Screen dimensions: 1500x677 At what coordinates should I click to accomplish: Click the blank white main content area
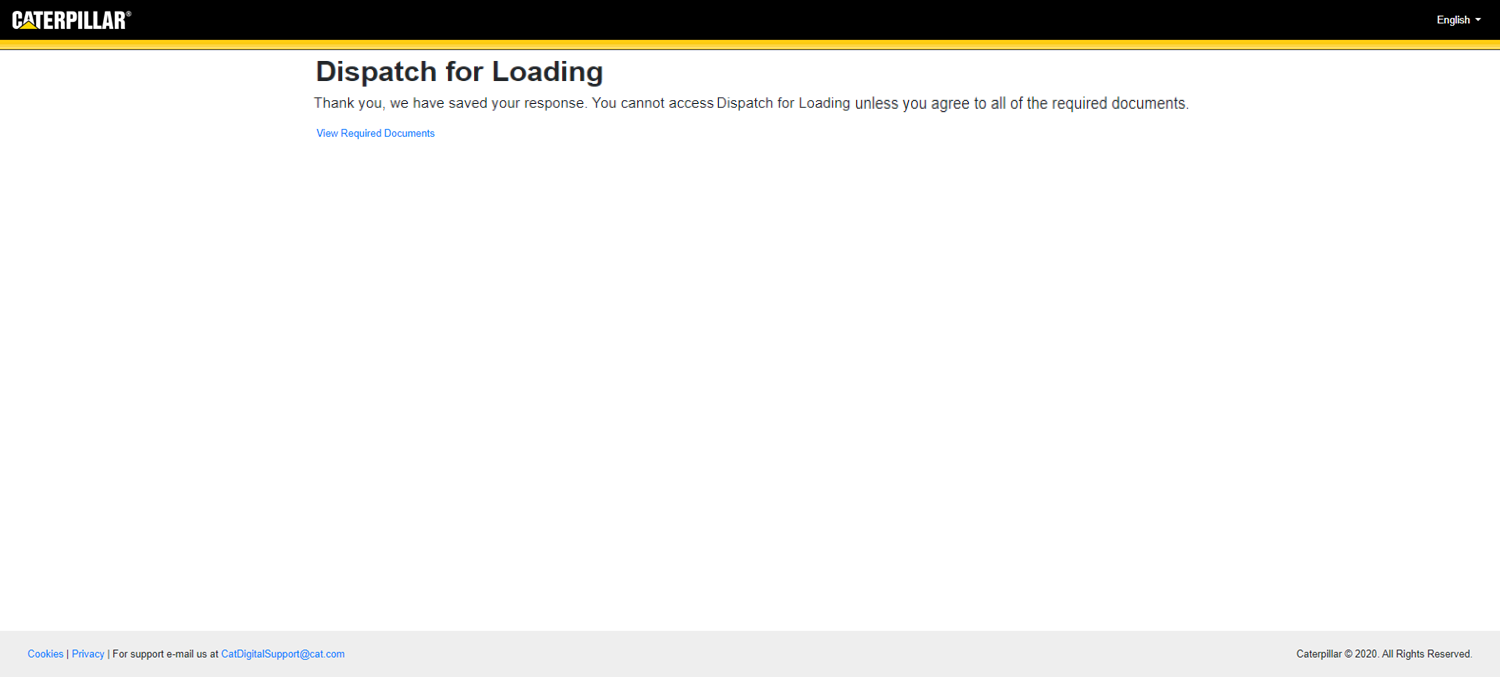click(750, 380)
